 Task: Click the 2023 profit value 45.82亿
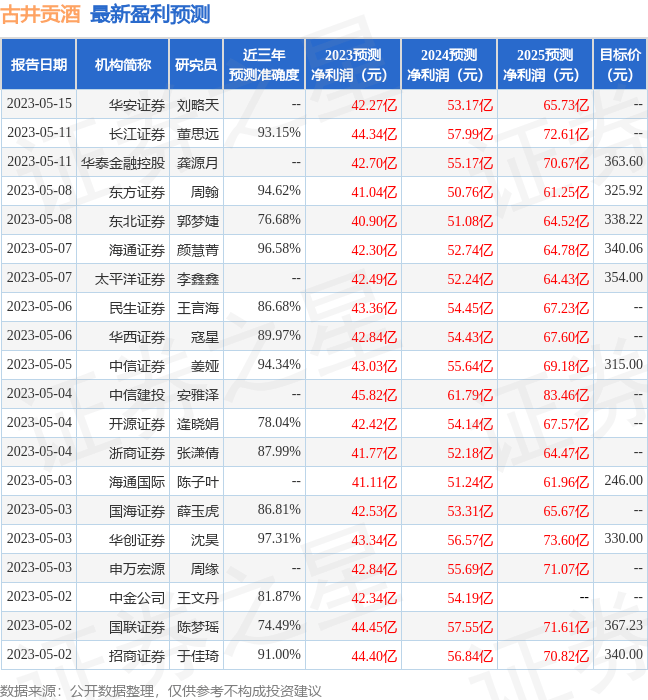coord(374,395)
